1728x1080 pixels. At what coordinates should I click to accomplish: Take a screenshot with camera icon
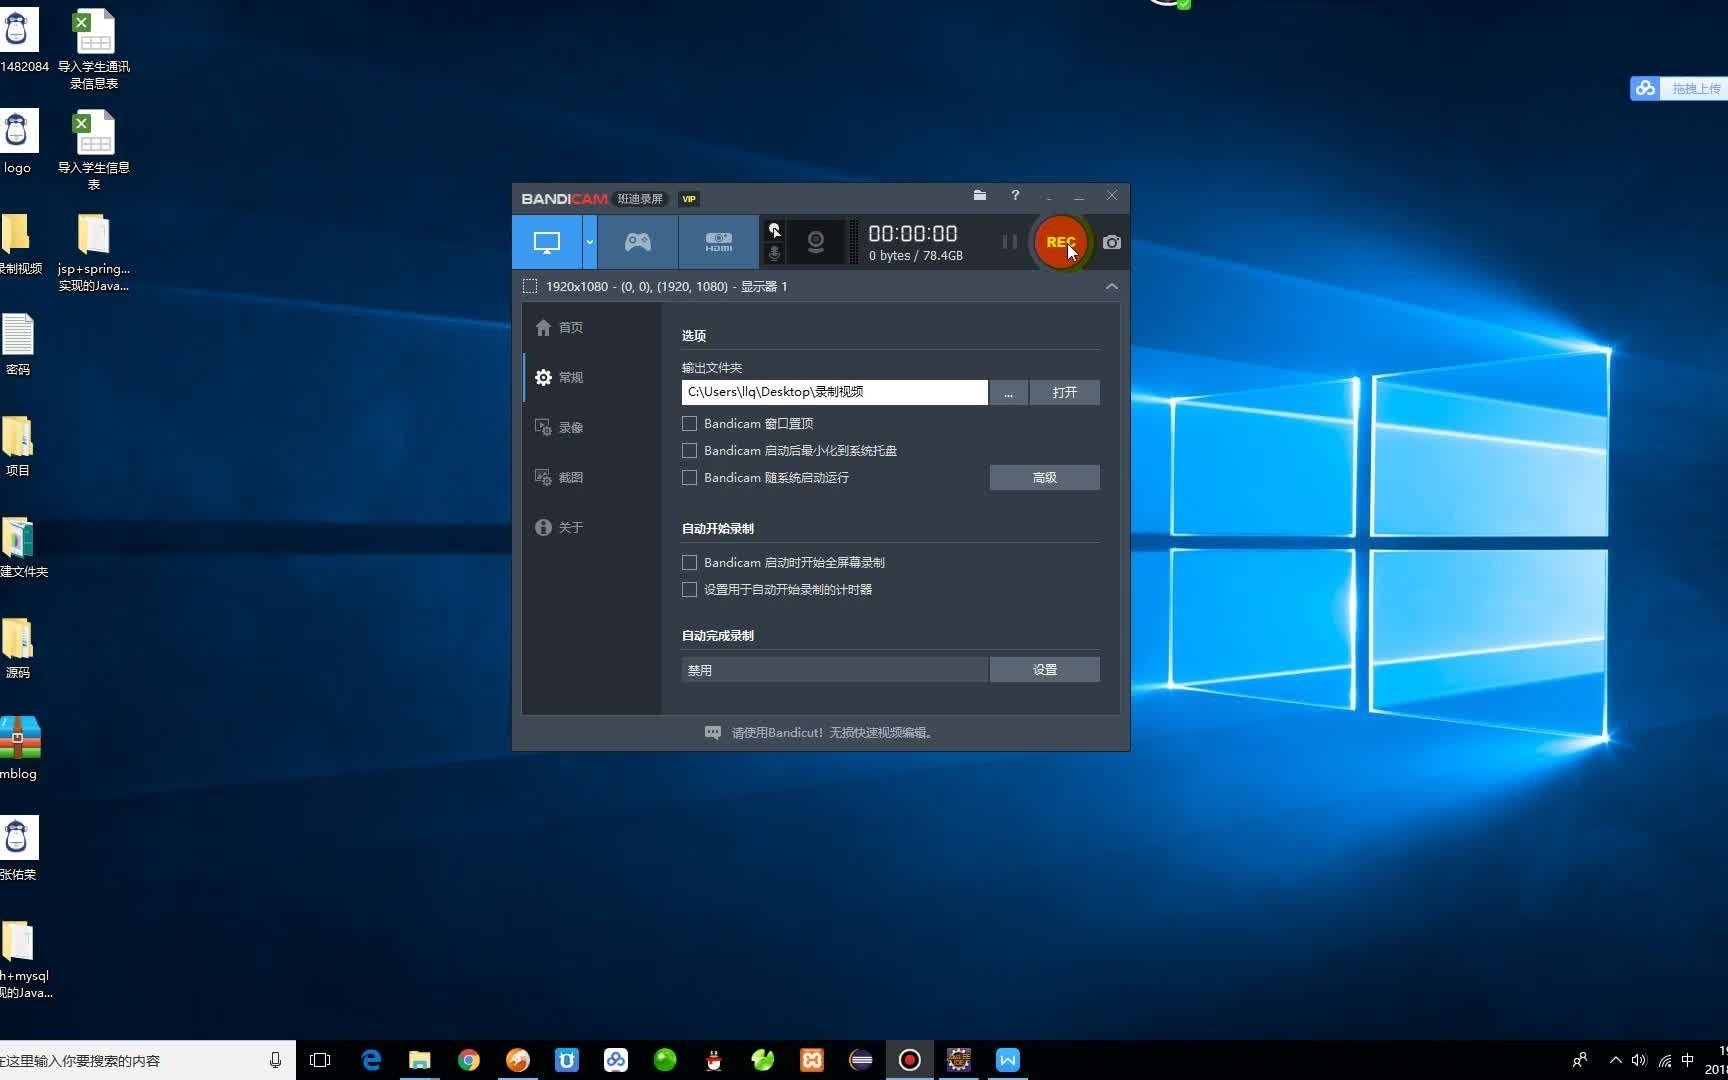(x=1112, y=242)
